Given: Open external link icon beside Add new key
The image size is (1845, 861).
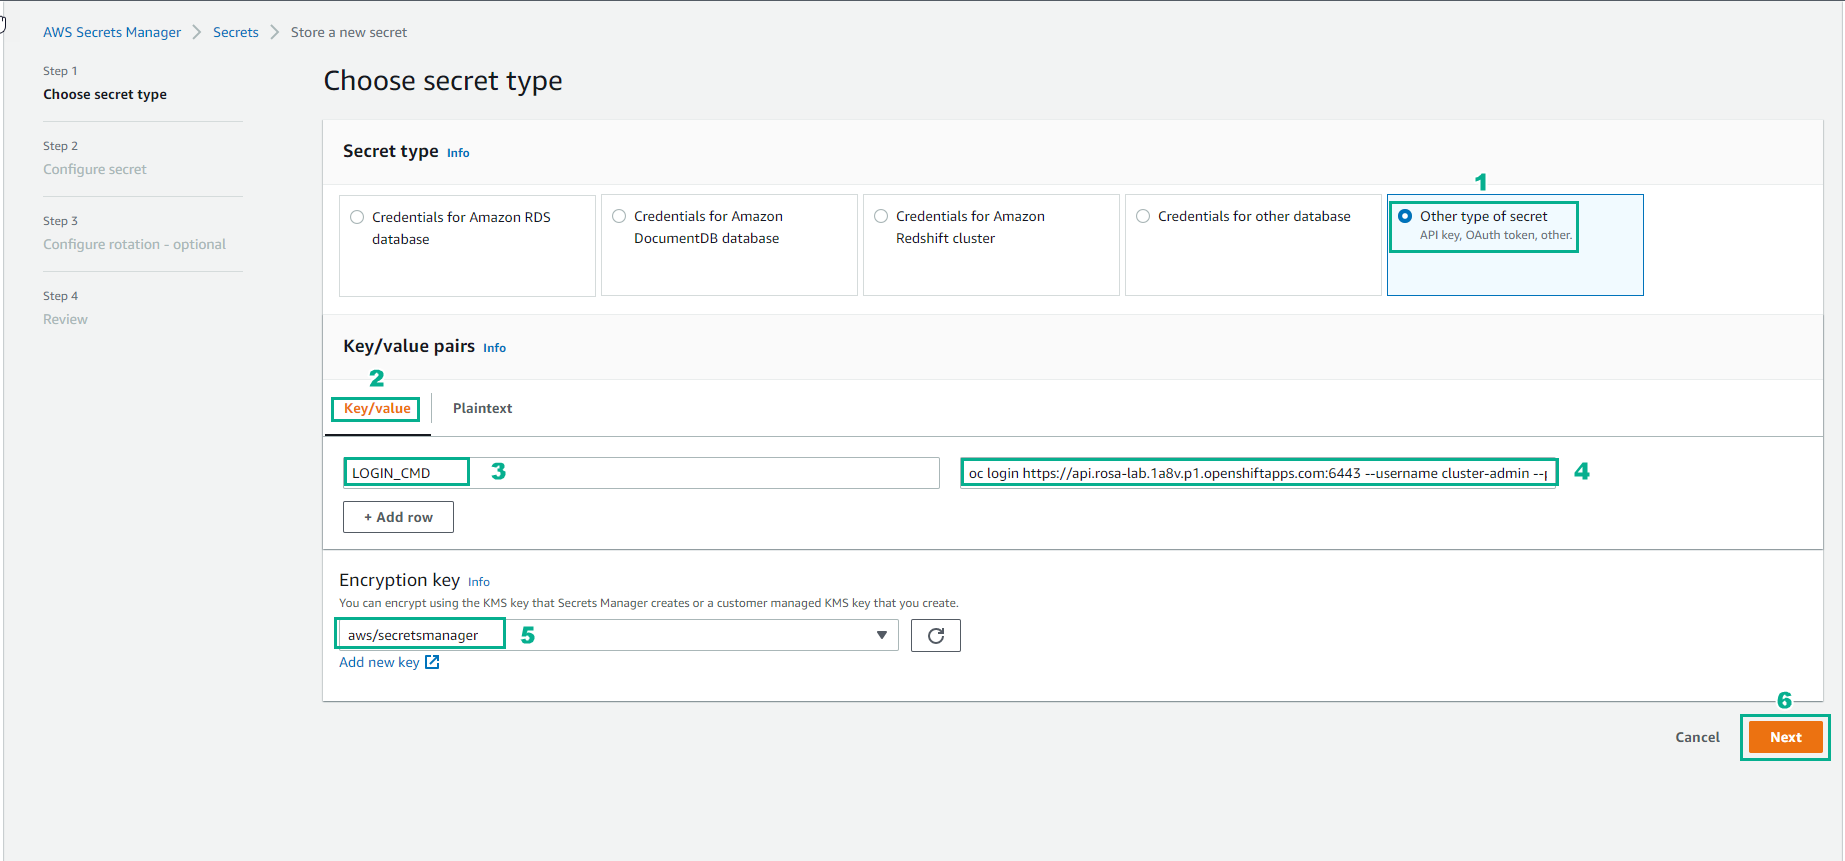Looking at the screenshot, I should [x=432, y=662].
